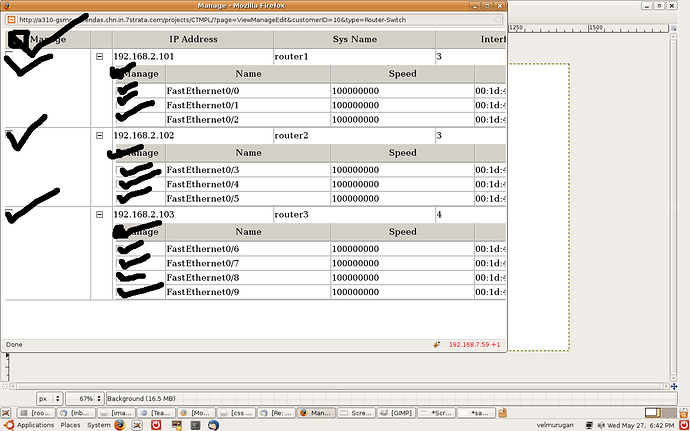690x431 pixels.
Task: Collapse the 192.168.2.101 router1 row
Action: (x=99, y=56)
